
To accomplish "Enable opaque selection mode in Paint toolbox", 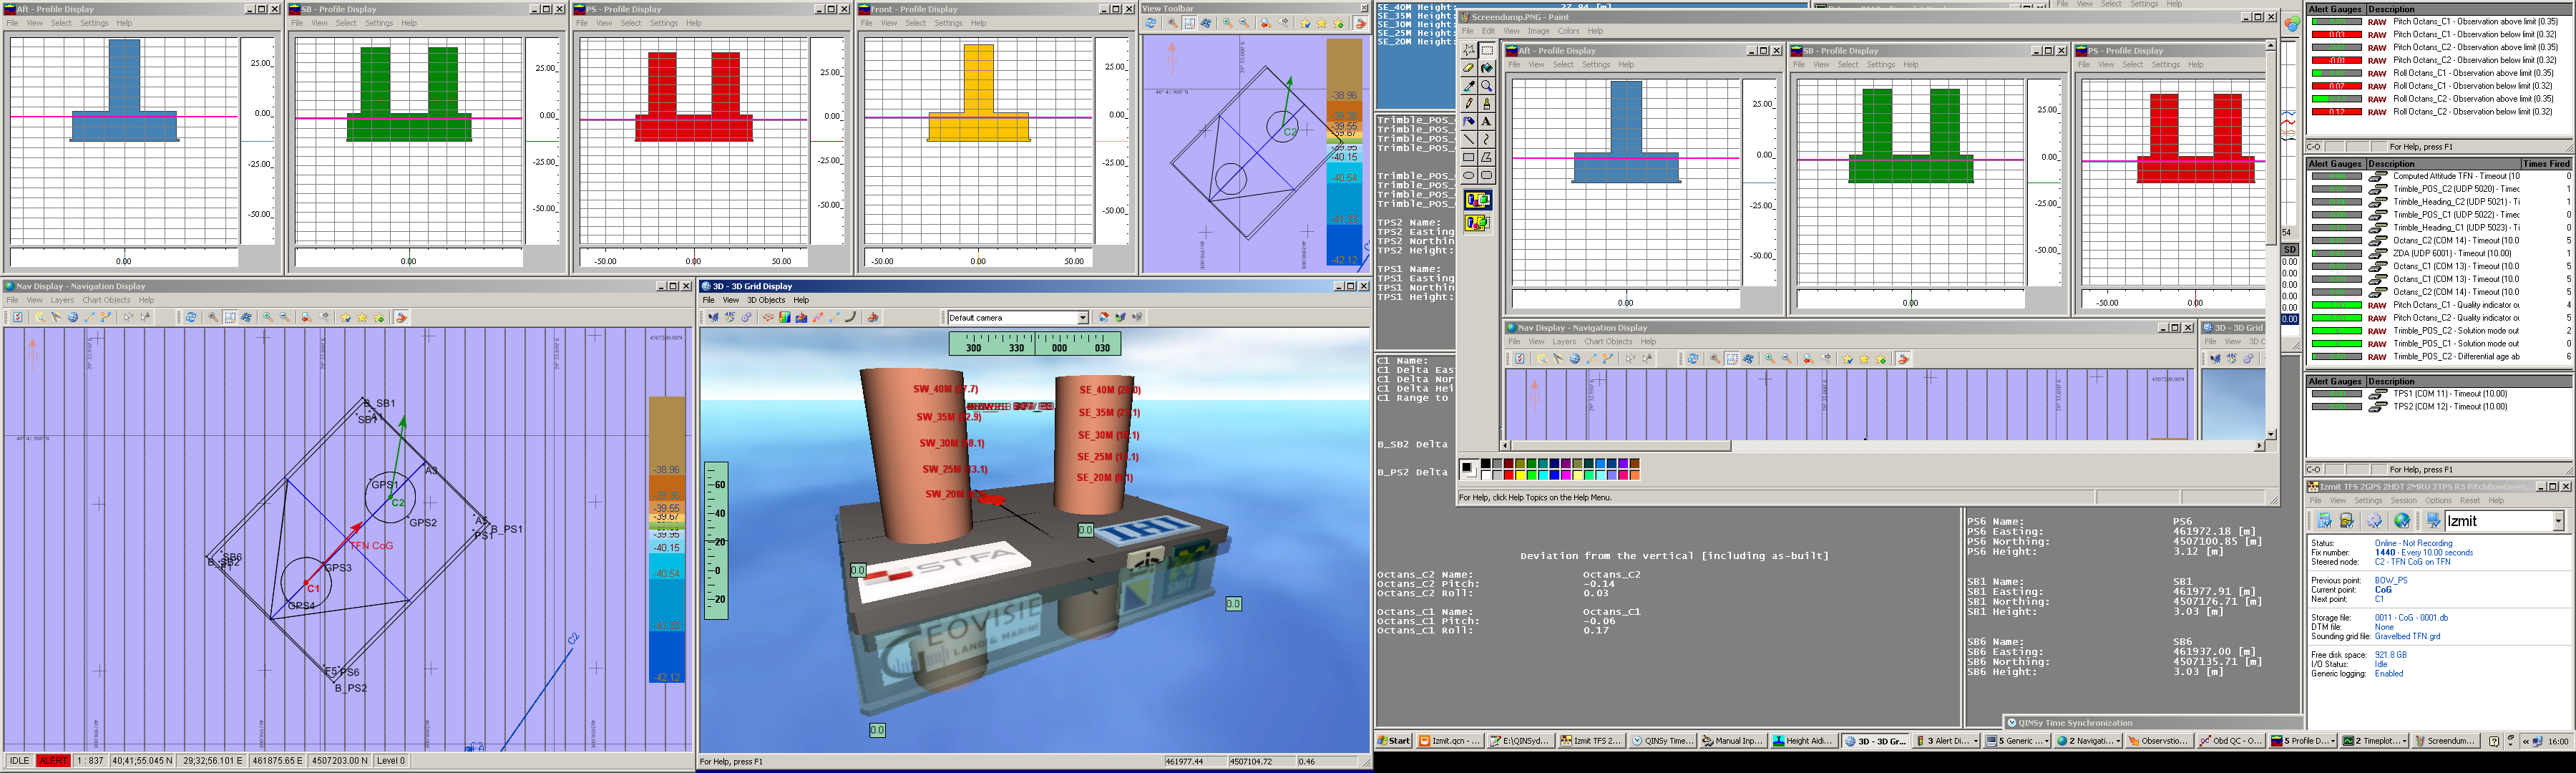I will pyautogui.click(x=1477, y=200).
